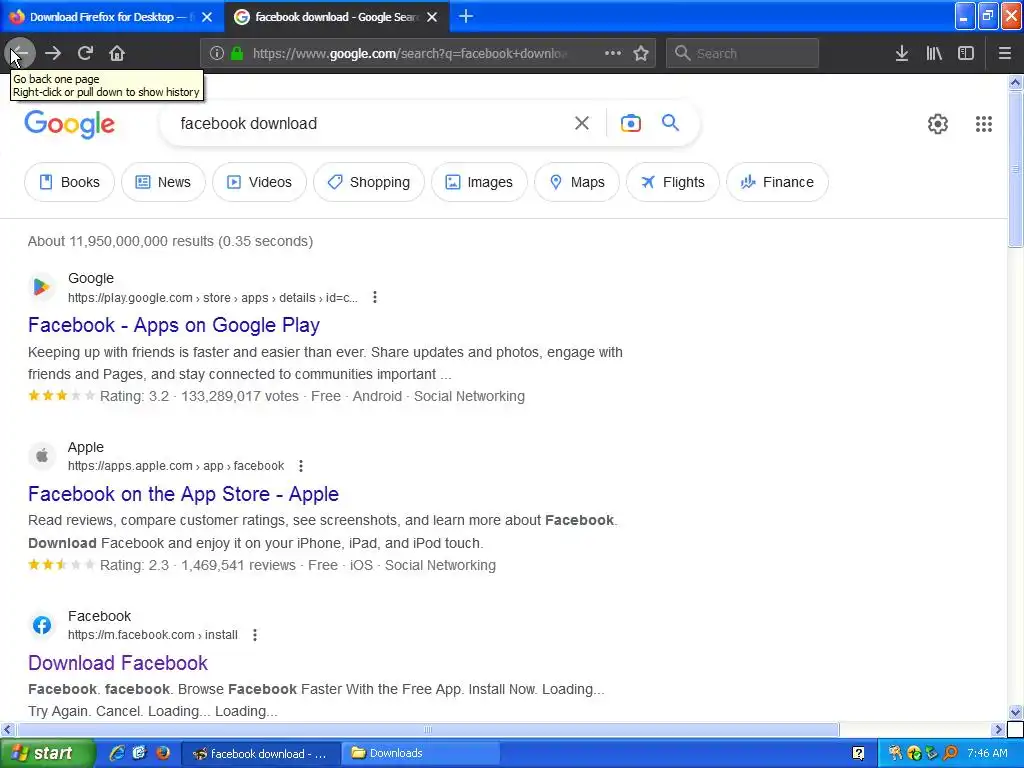This screenshot has width=1024, height=768.
Task: Click the green padlock security icon
Action: [237, 54]
